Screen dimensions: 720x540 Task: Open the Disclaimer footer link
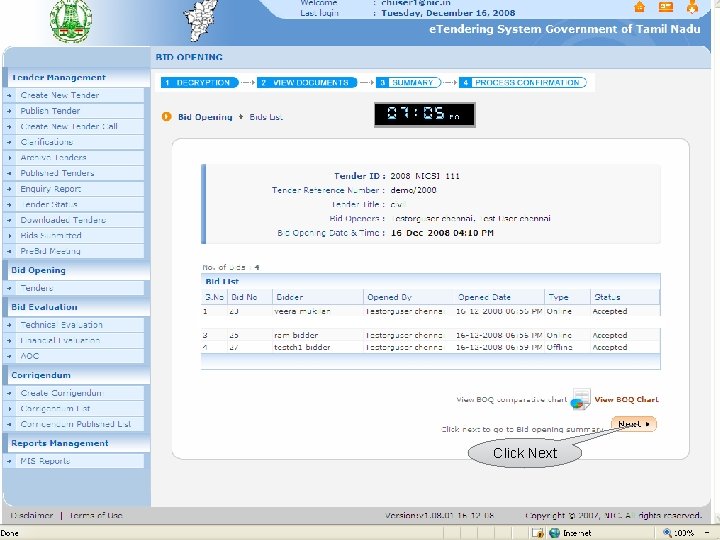tap(32, 515)
